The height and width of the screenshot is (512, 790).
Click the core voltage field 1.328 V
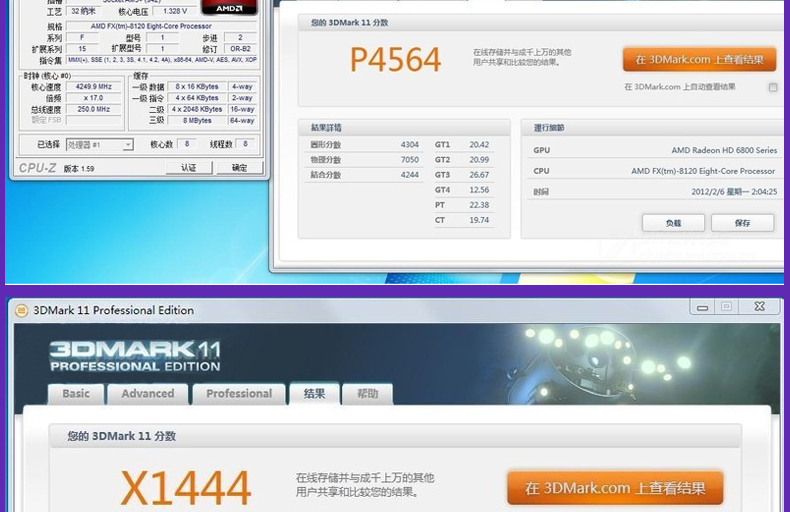tap(174, 11)
